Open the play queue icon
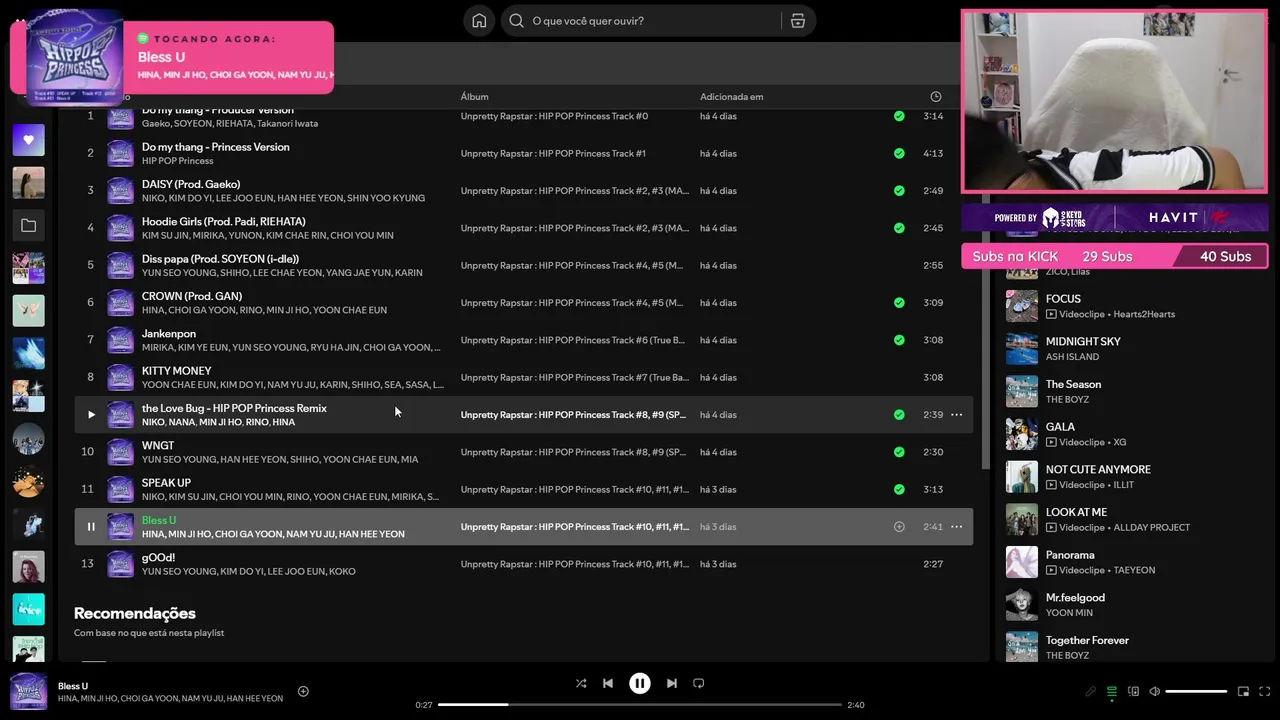 pyautogui.click(x=1112, y=691)
